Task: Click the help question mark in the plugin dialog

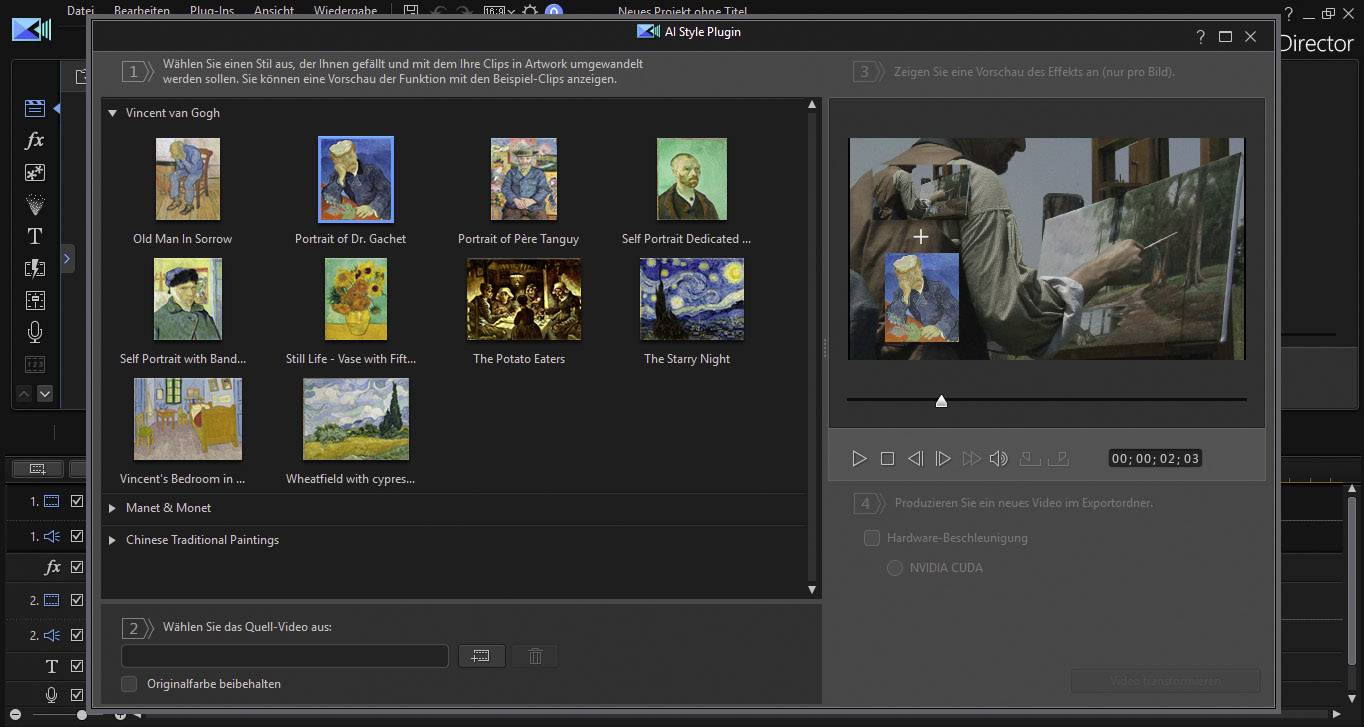Action: click(1199, 36)
